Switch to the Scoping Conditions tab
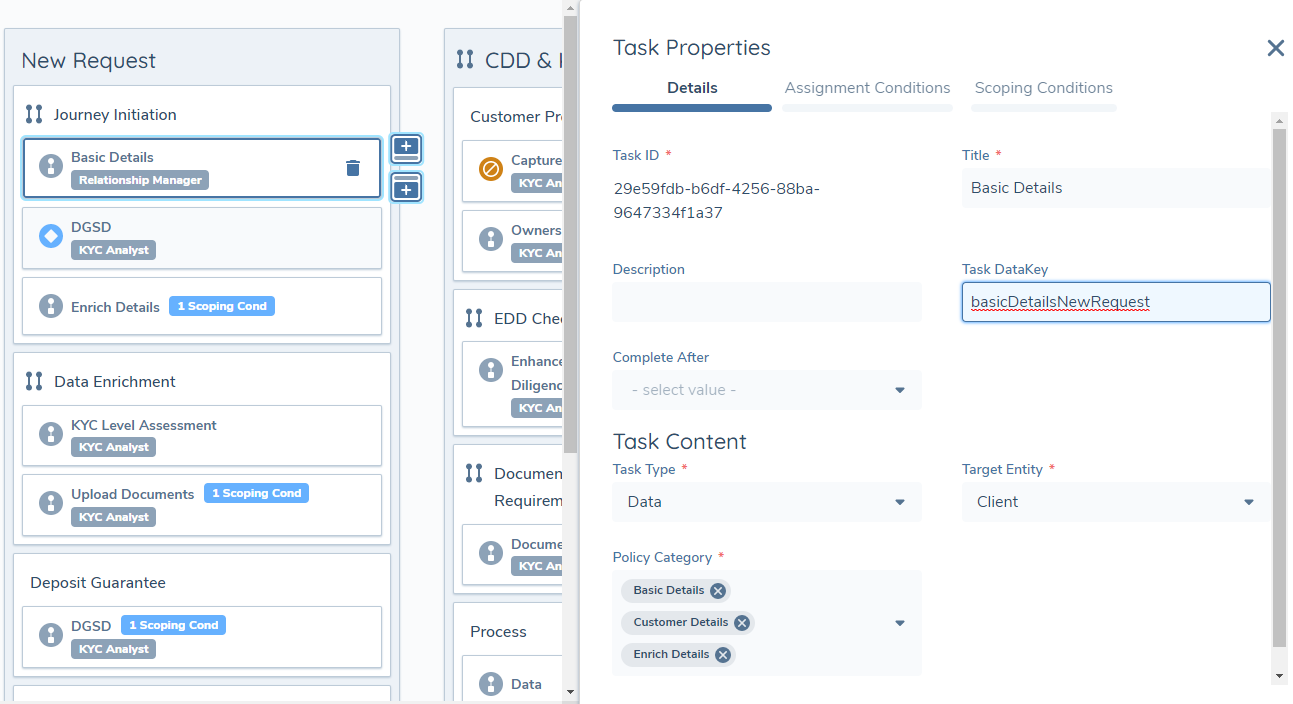1293x704 pixels. pyautogui.click(x=1043, y=88)
